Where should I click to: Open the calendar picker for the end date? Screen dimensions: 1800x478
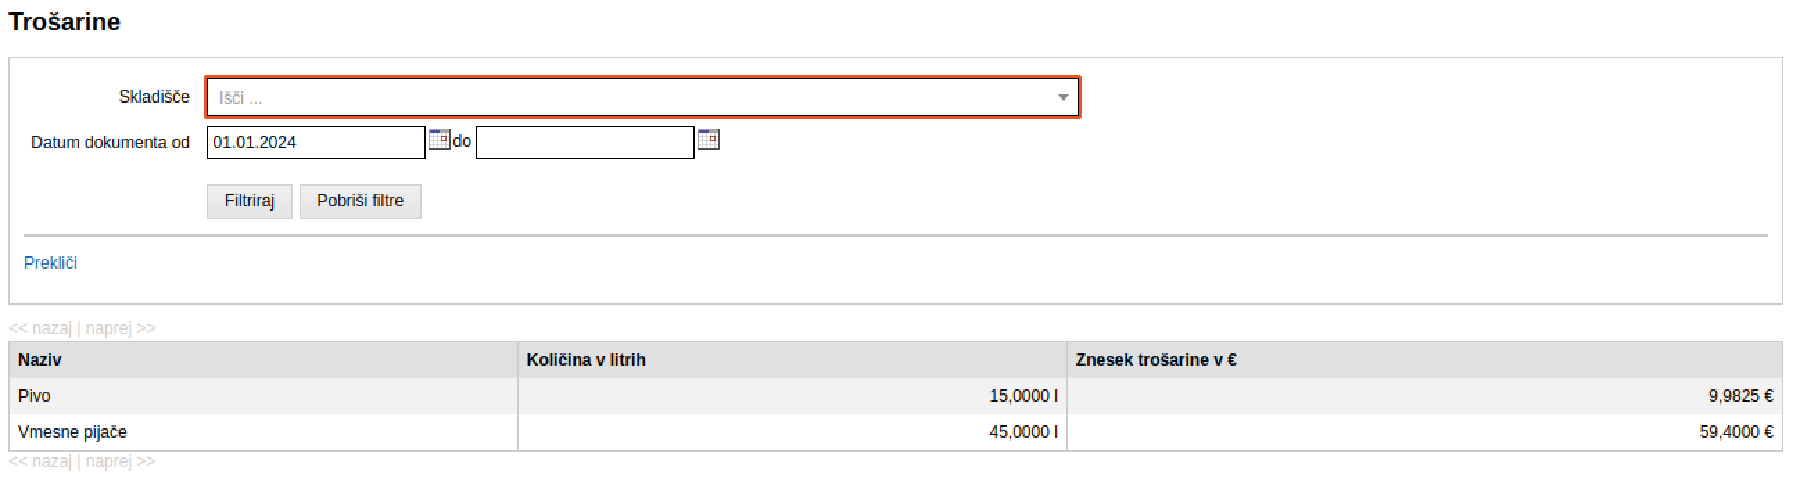pos(708,140)
